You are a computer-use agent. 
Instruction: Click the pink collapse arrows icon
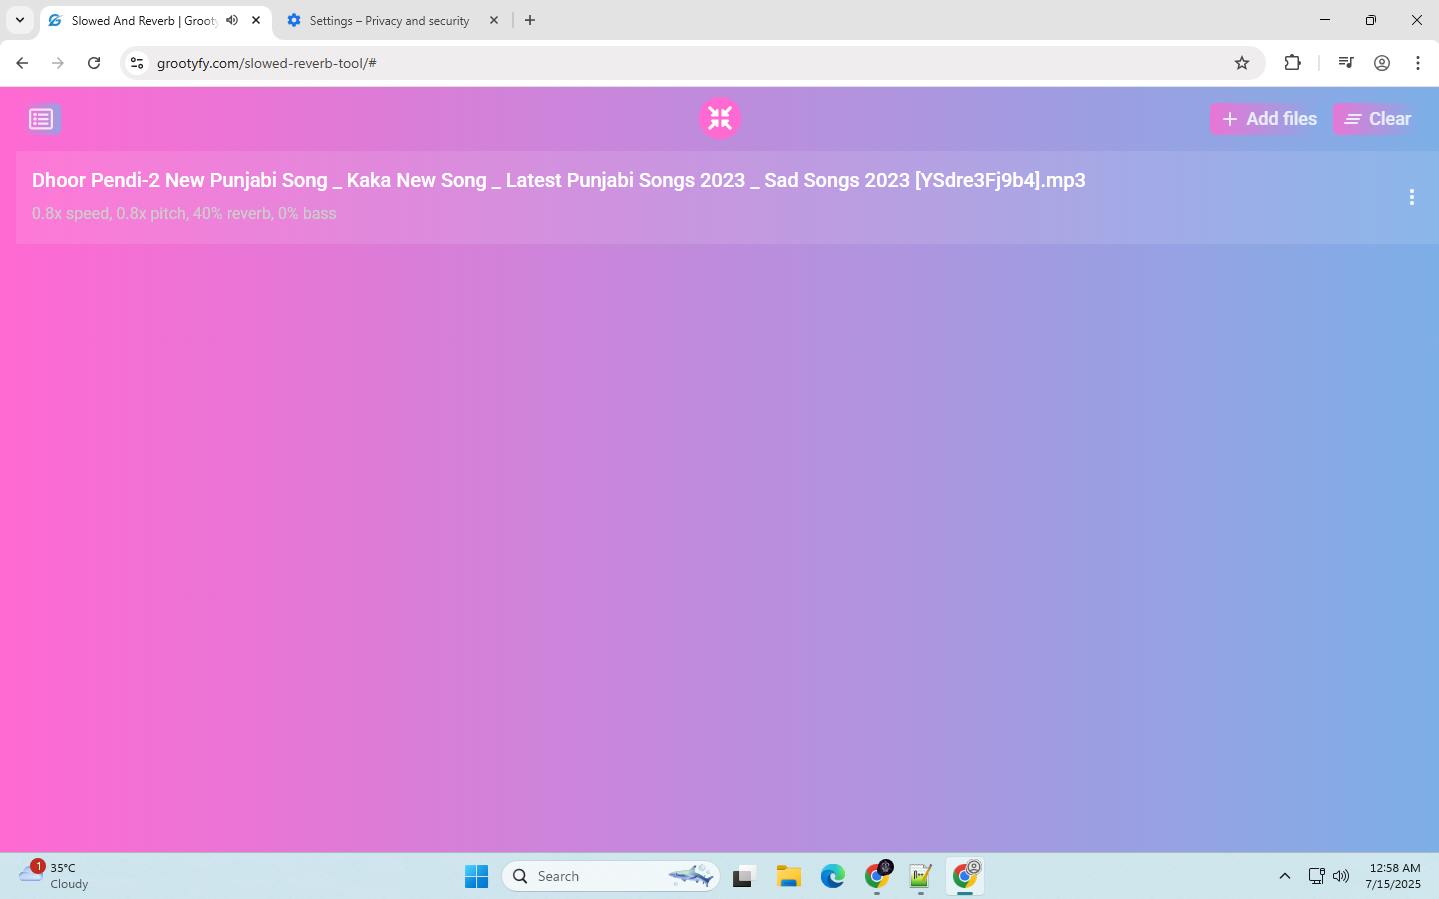pyautogui.click(x=720, y=118)
